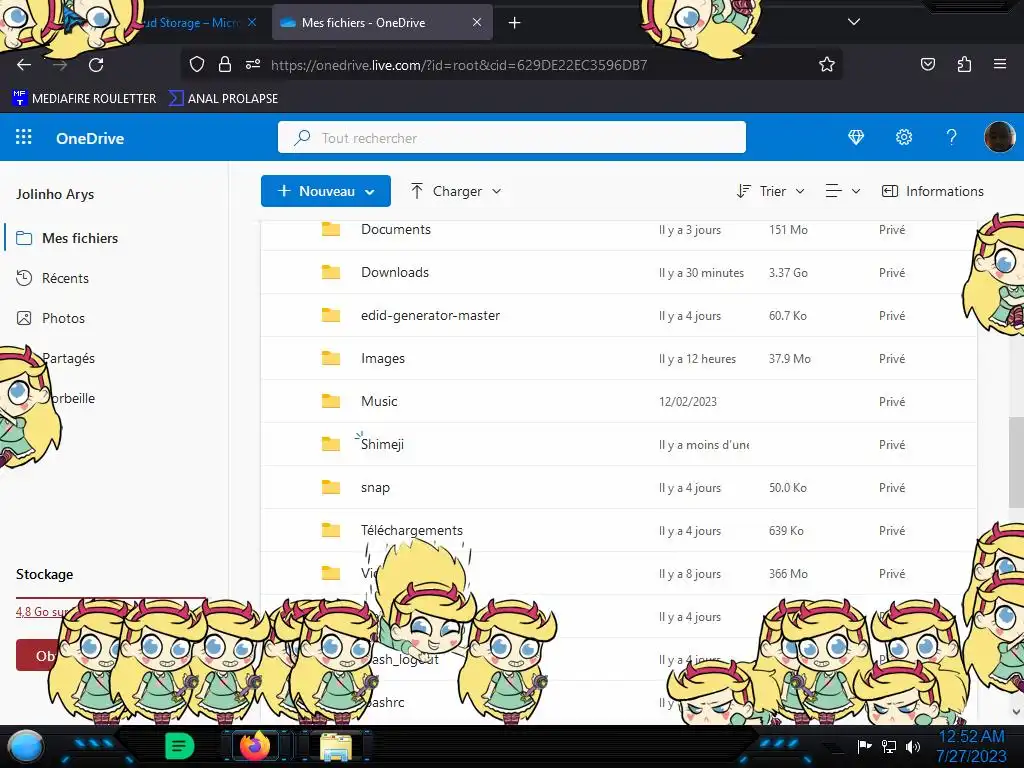Screen dimensions: 1024x768
Task: Open the Downloads folder
Action: [394, 272]
